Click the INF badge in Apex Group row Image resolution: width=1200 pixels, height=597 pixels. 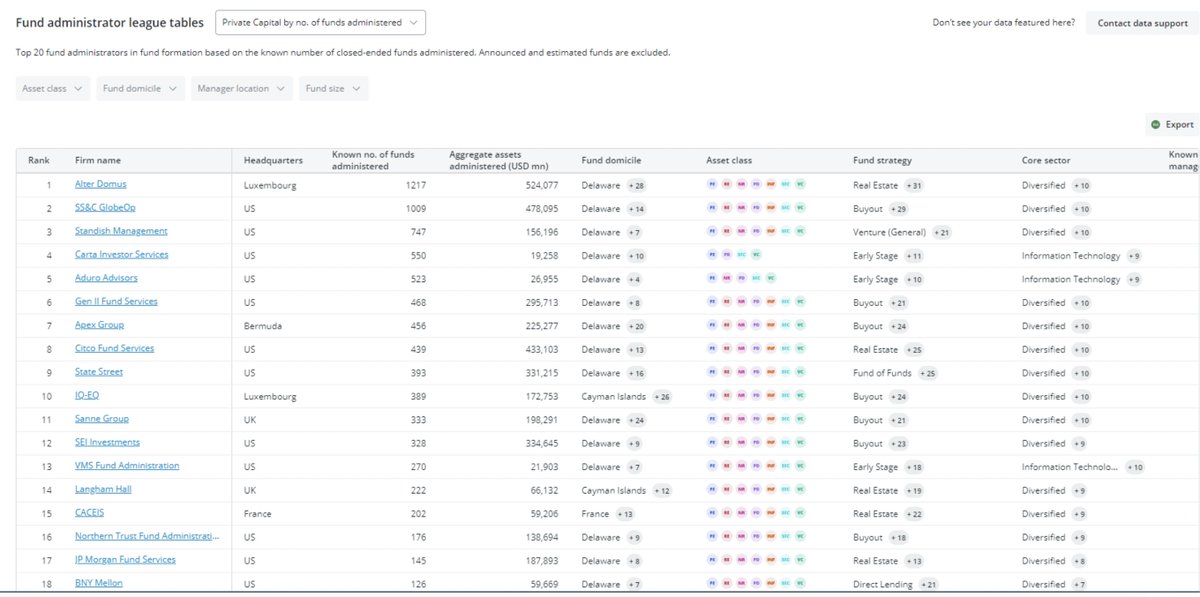point(771,326)
